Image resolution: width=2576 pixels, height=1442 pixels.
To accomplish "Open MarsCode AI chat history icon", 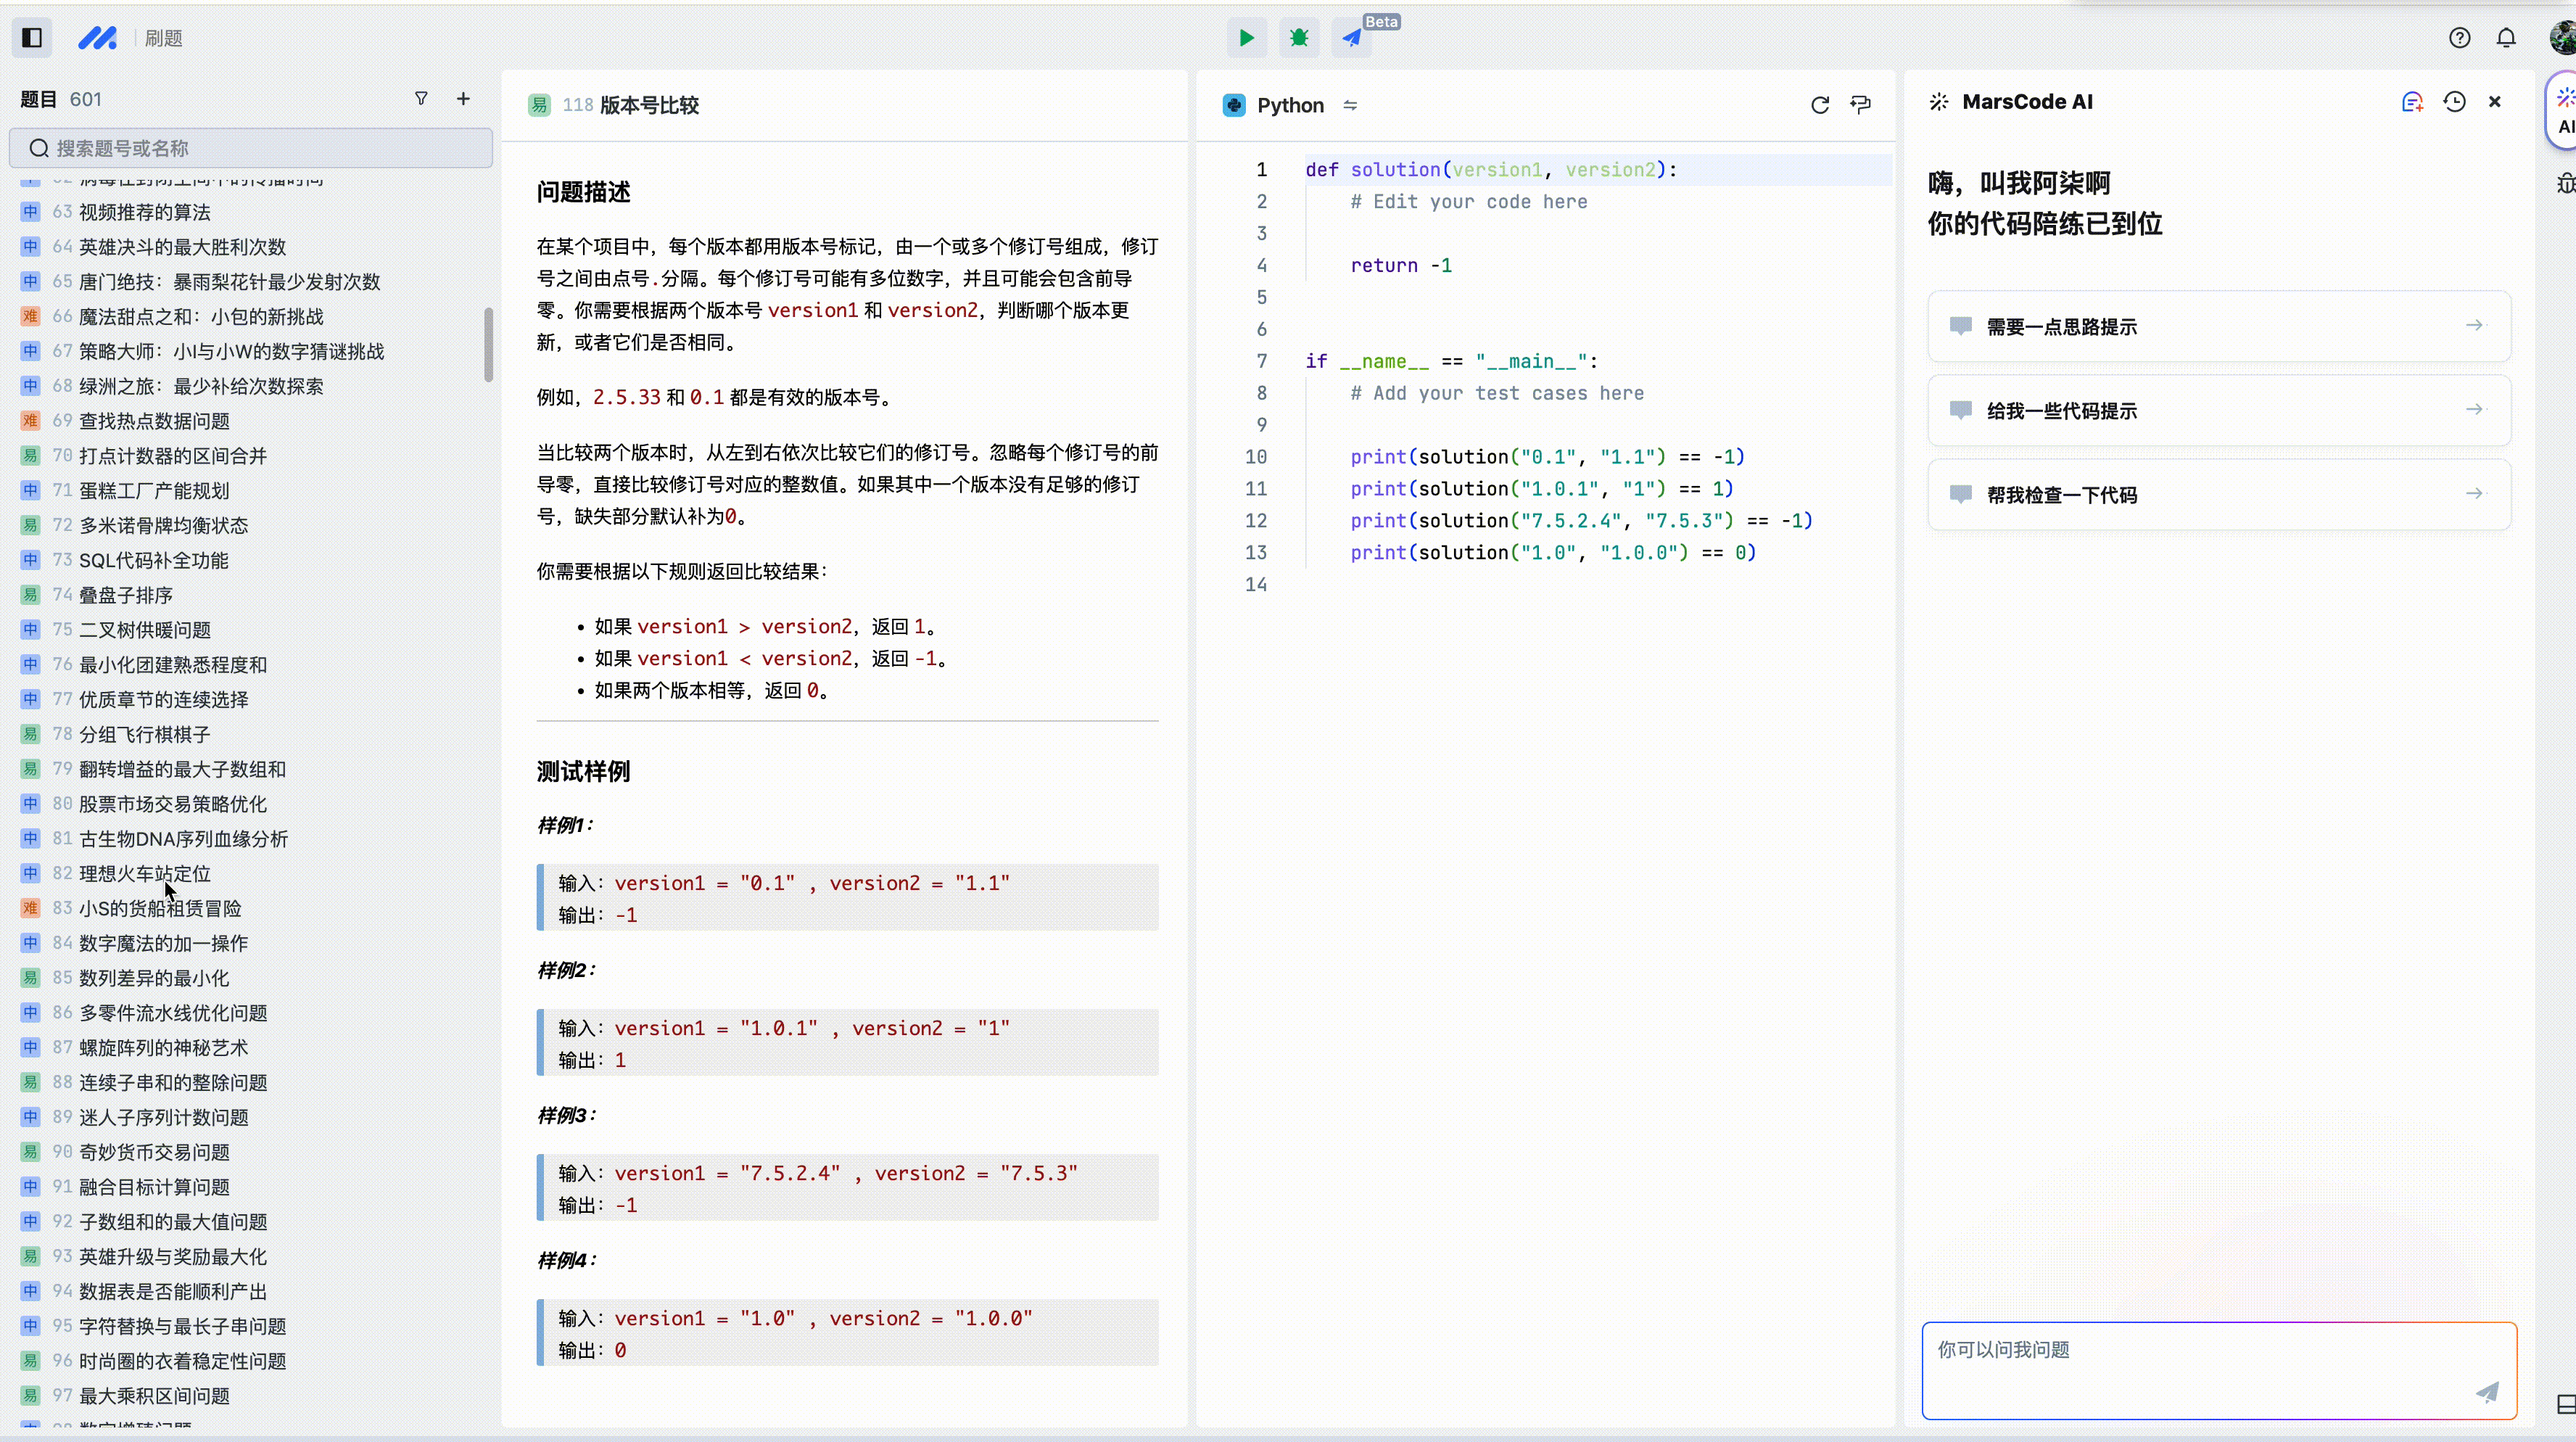I will pos(2454,102).
